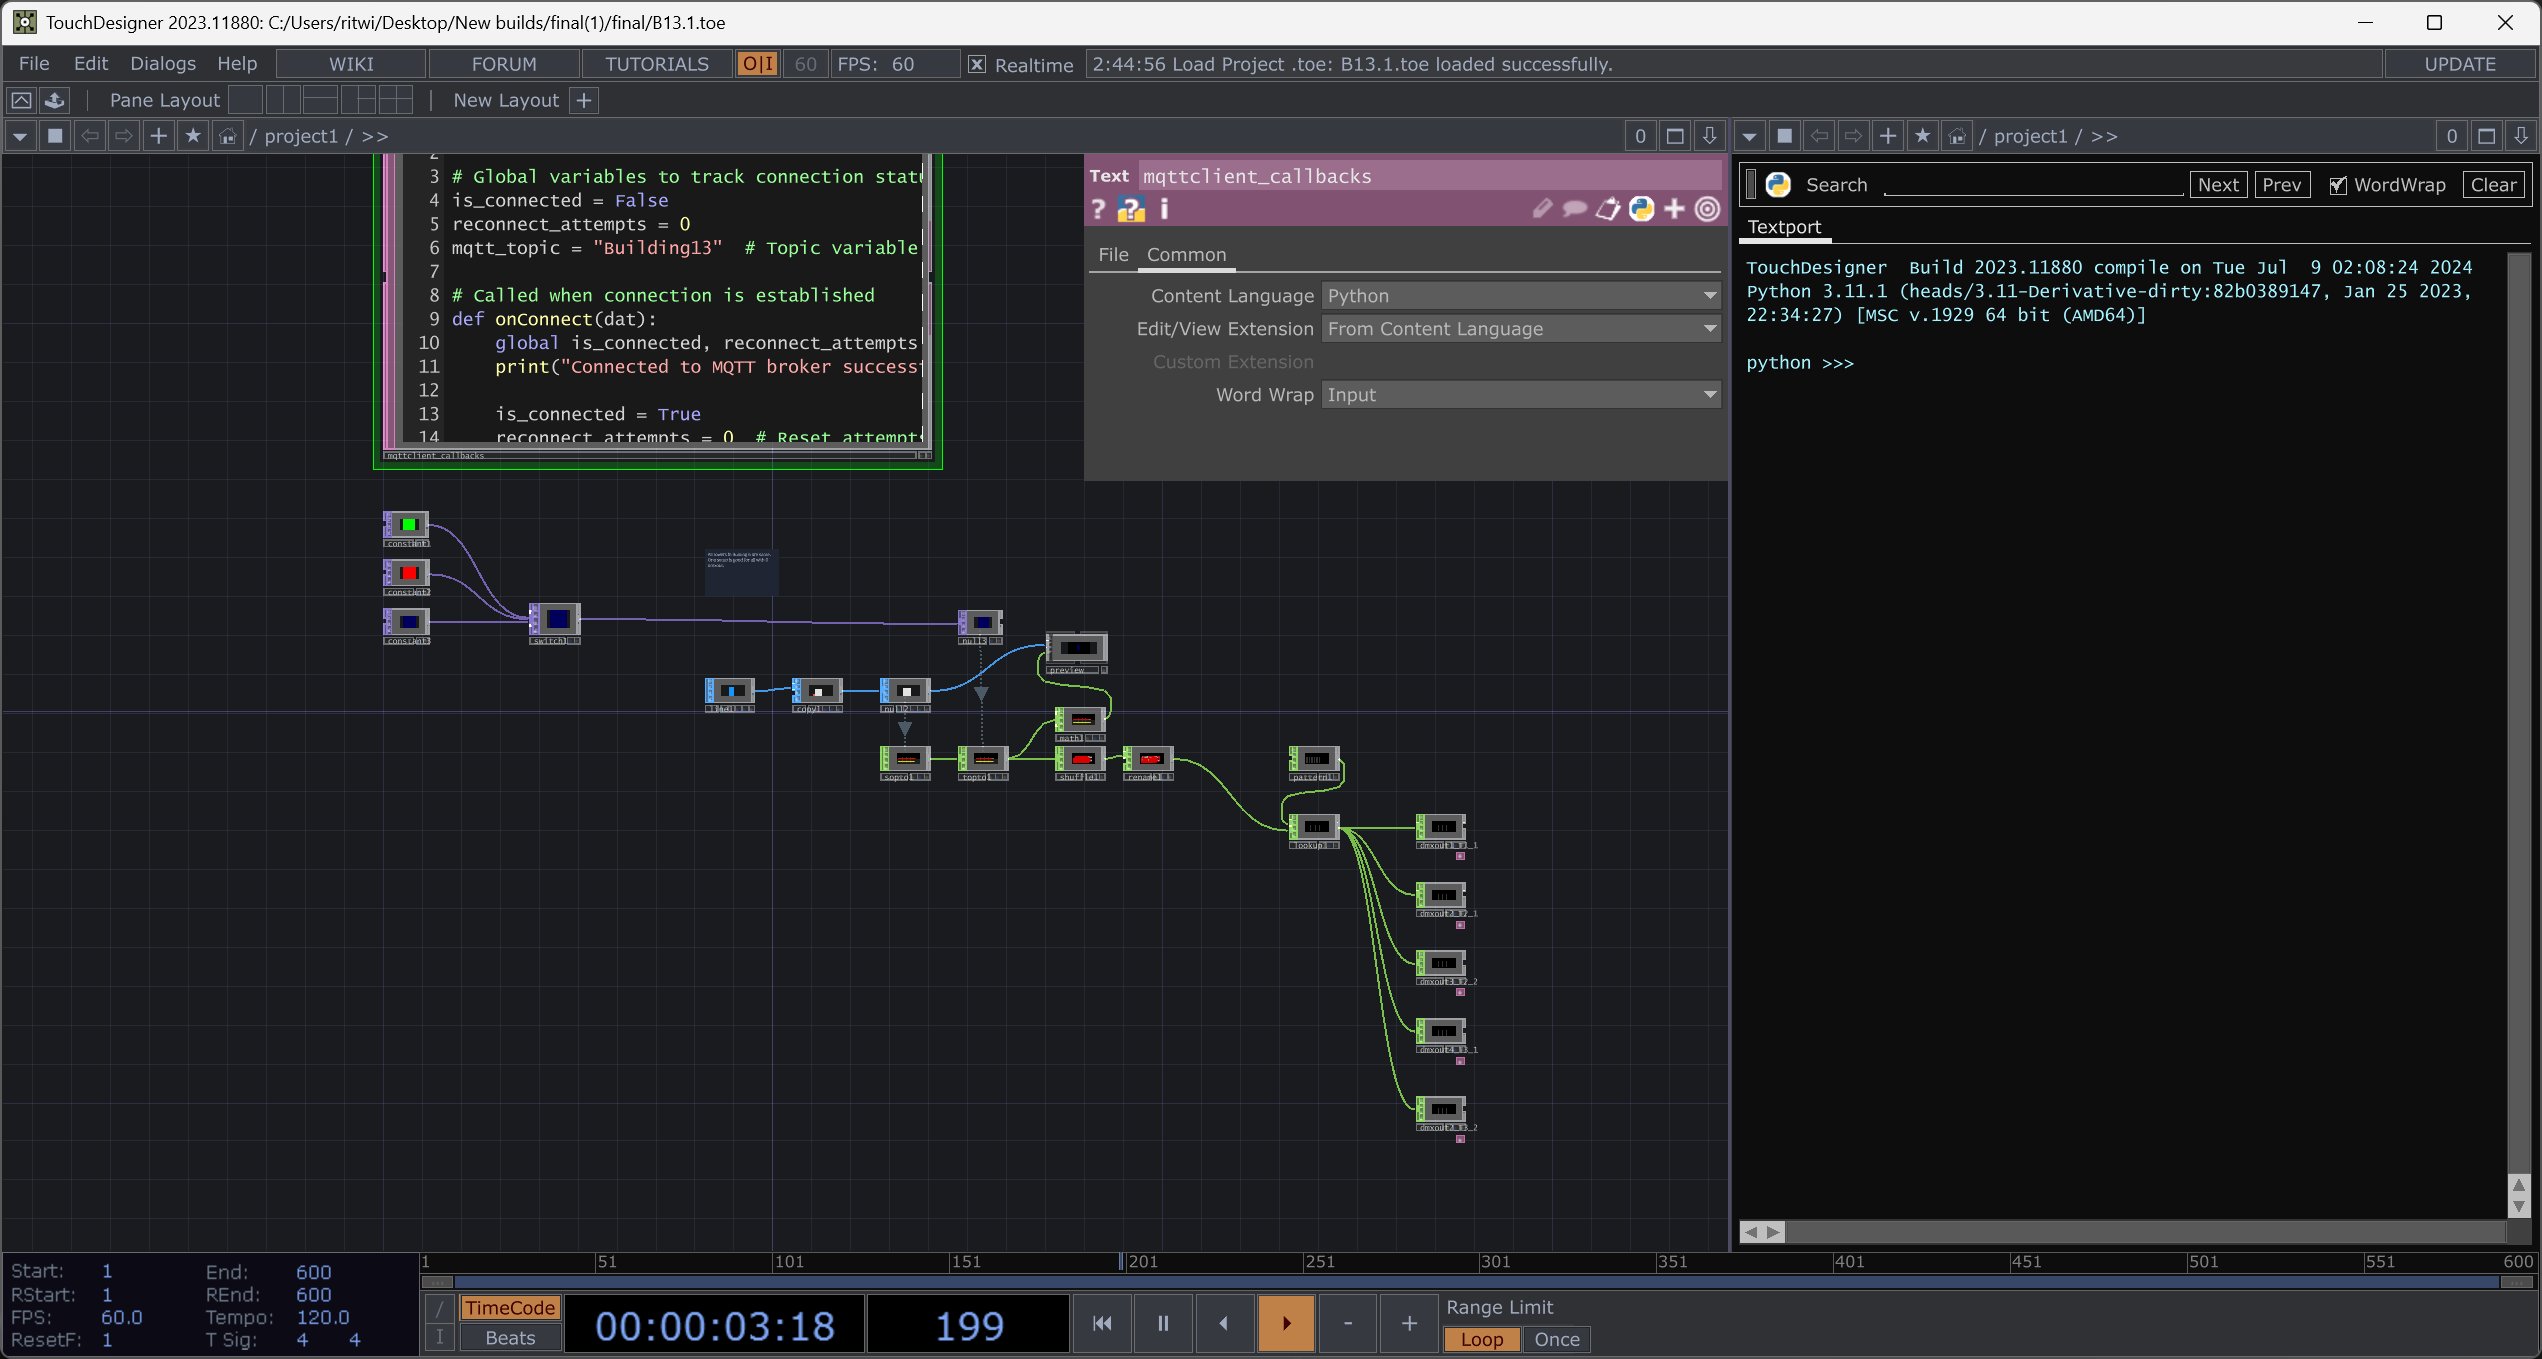The width and height of the screenshot is (2542, 1359).
Task: Select the single pane layout icon
Action: (245, 100)
